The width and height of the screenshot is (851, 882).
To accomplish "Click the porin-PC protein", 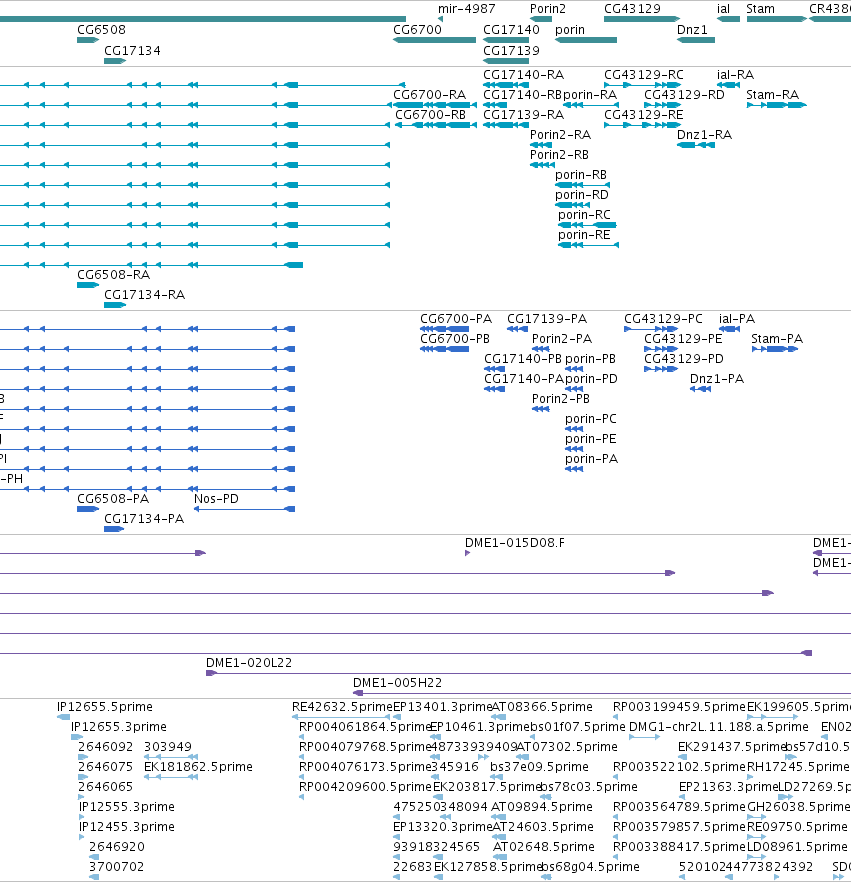I will 574,429.
